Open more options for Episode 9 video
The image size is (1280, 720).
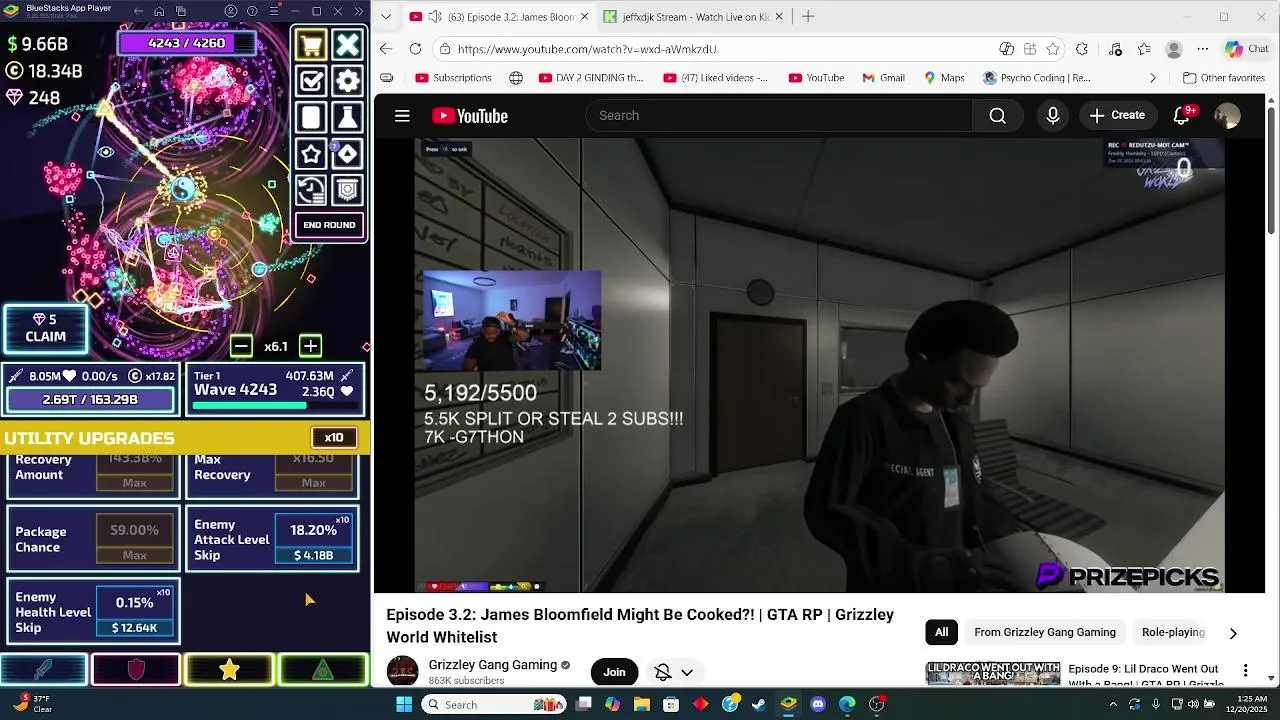pos(1245,670)
